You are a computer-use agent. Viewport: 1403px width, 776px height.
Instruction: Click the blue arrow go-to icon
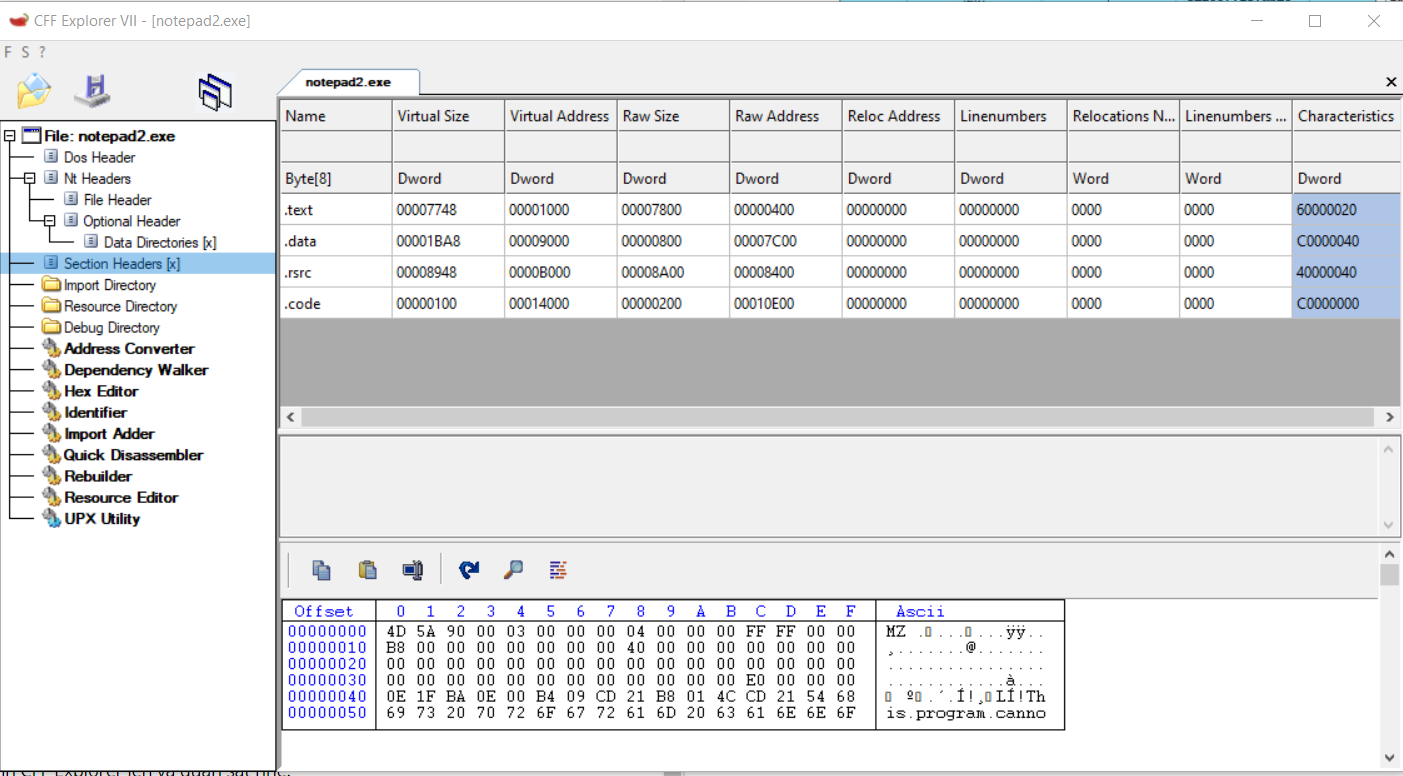coord(468,569)
